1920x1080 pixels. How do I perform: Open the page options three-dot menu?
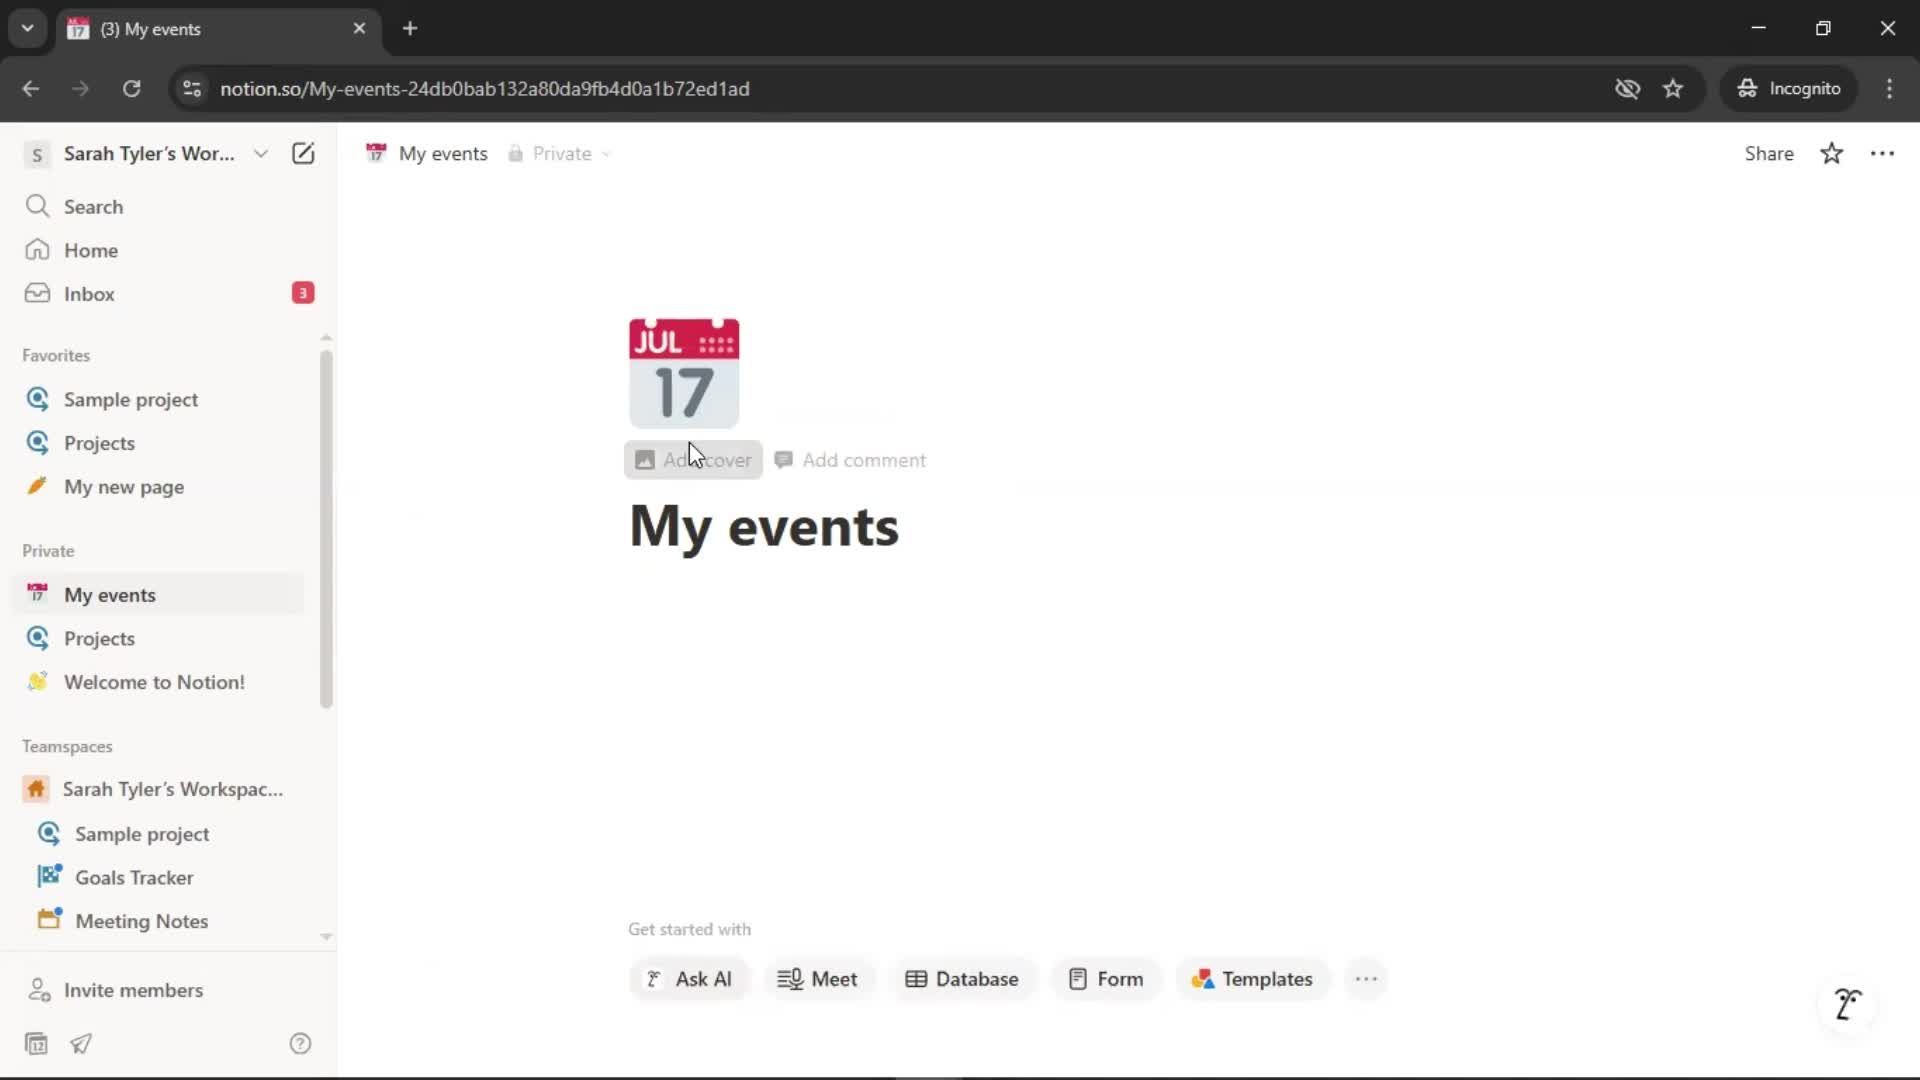1883,153
